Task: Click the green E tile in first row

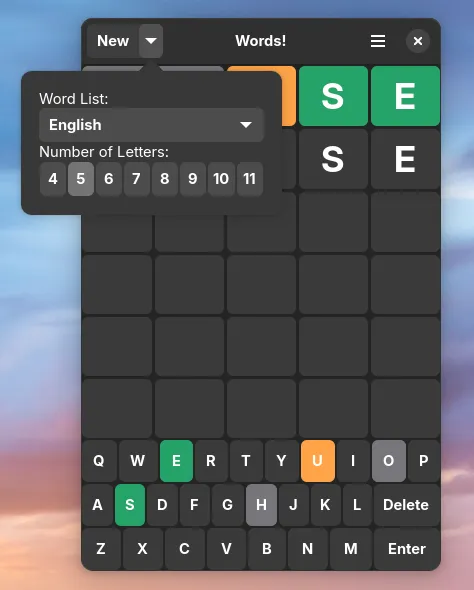Action: pos(406,96)
